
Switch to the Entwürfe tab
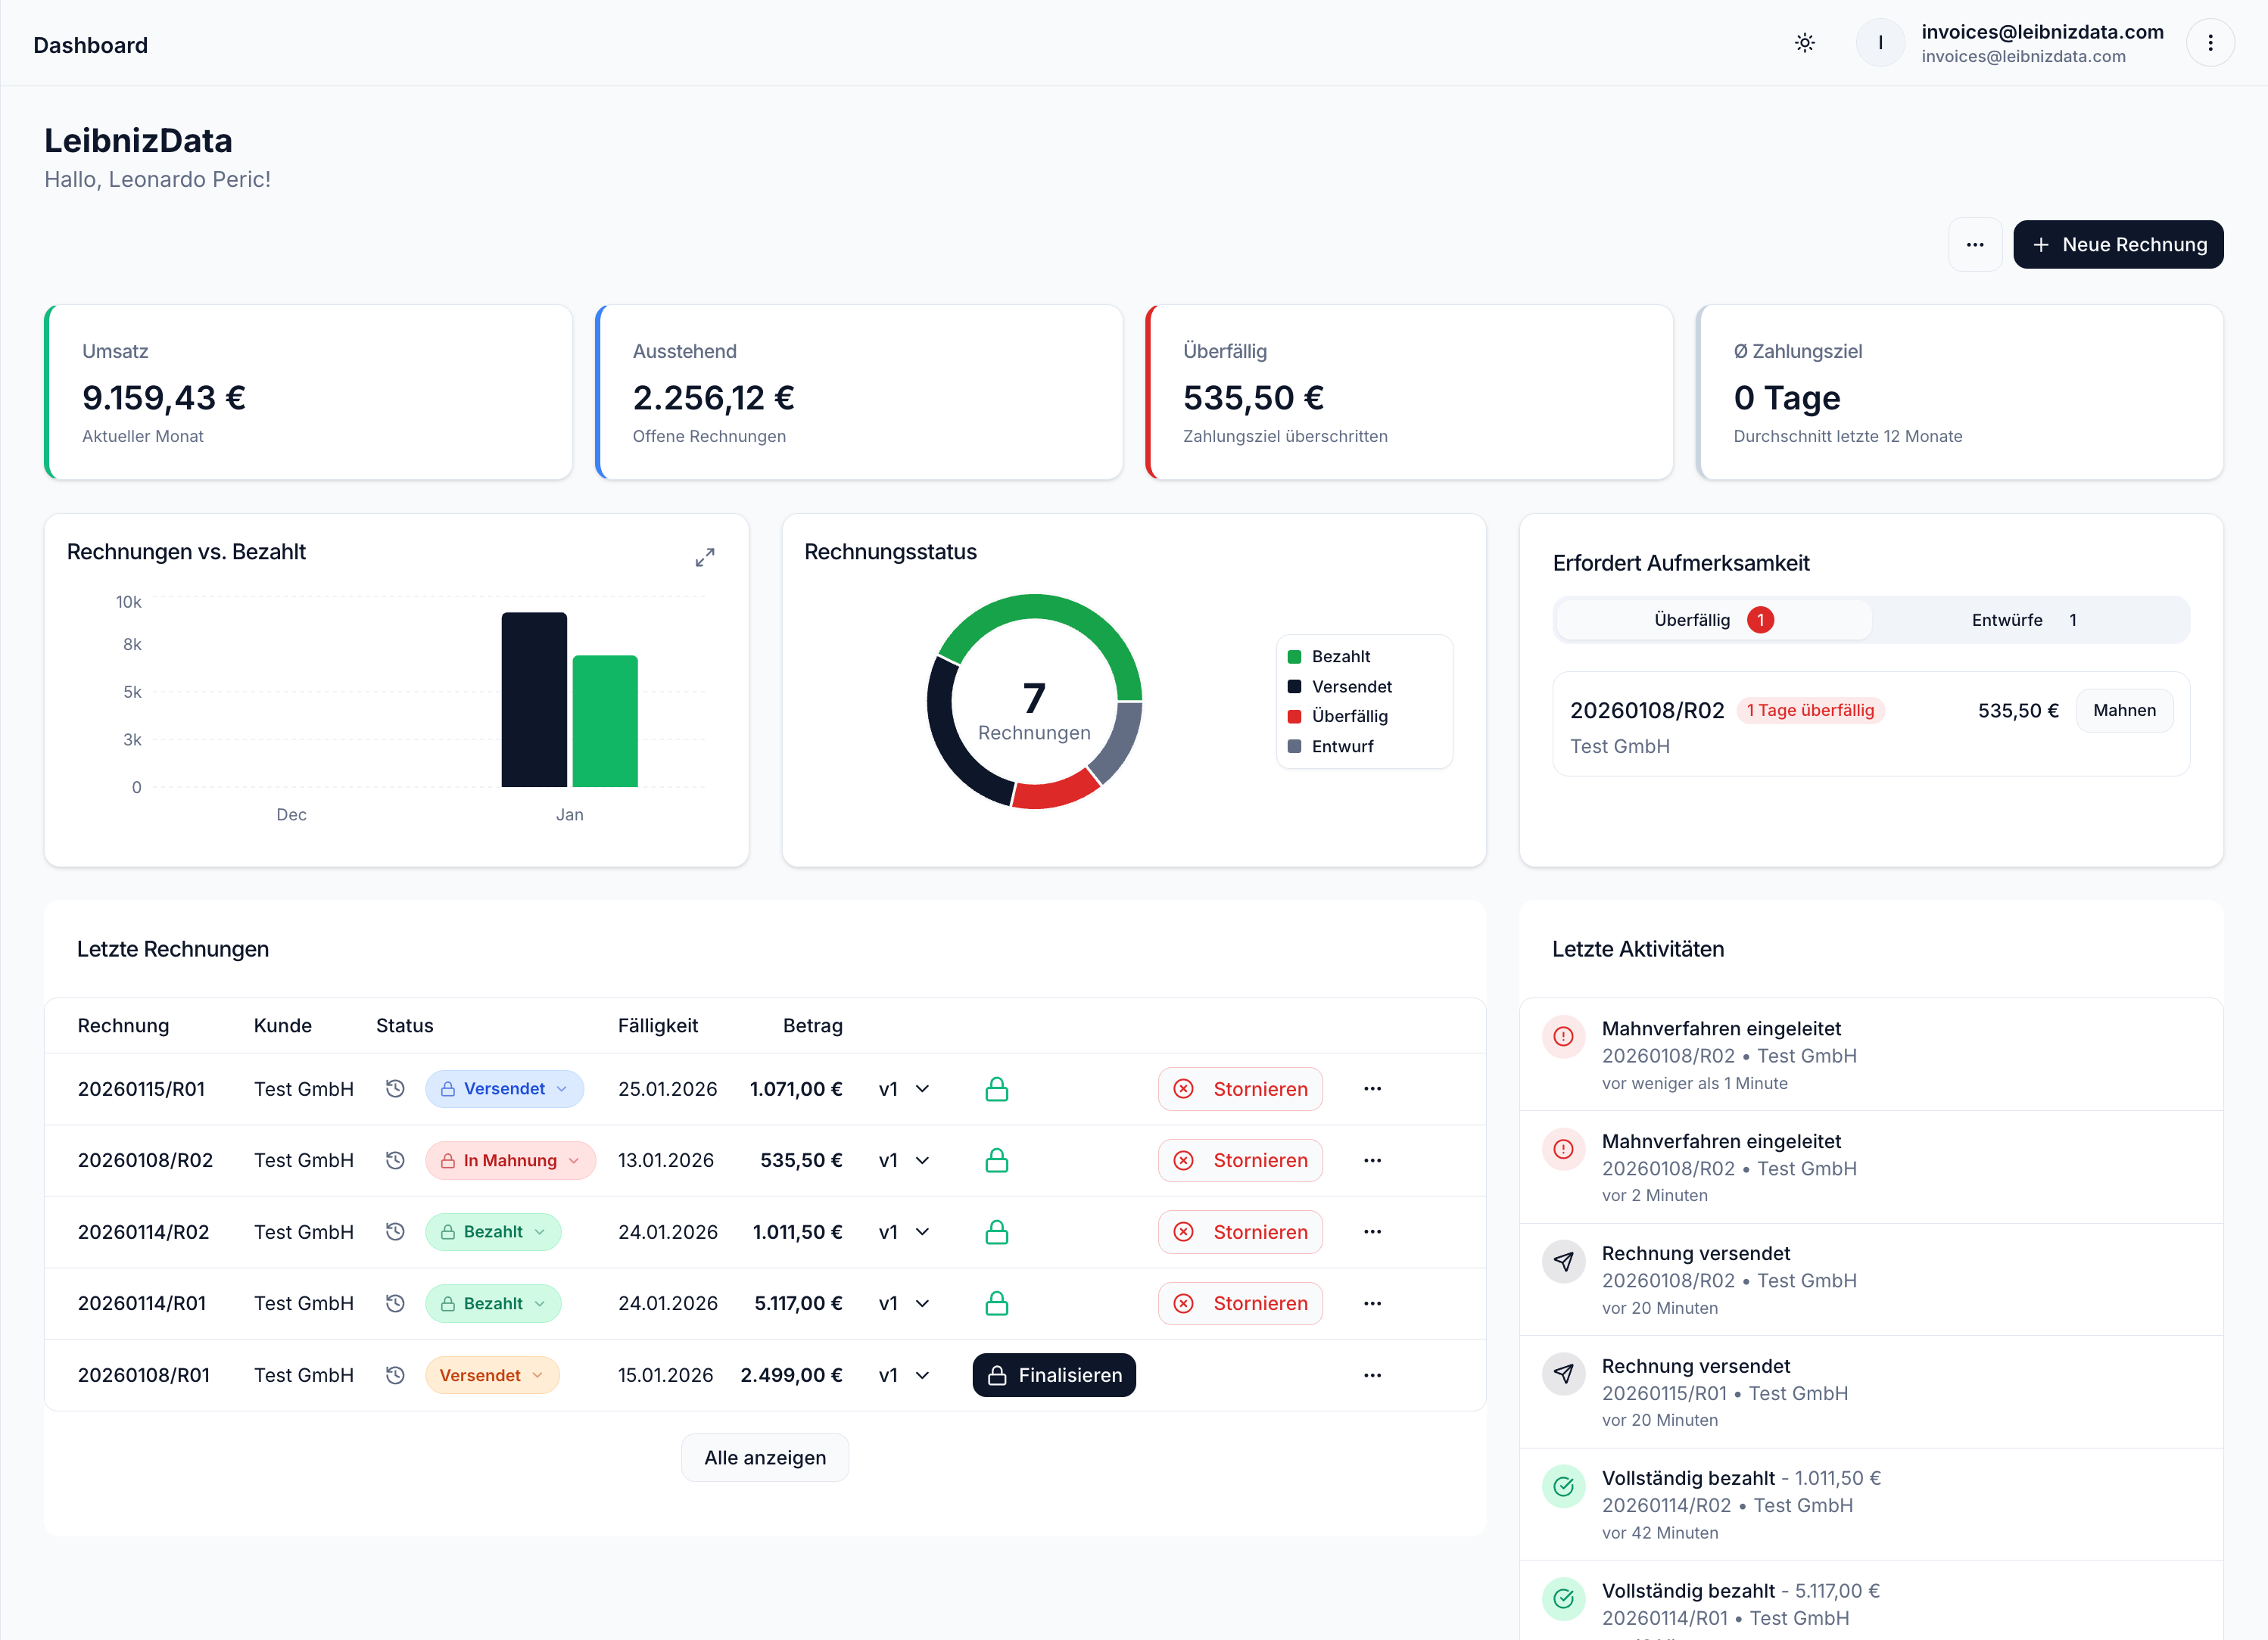tap(2023, 619)
